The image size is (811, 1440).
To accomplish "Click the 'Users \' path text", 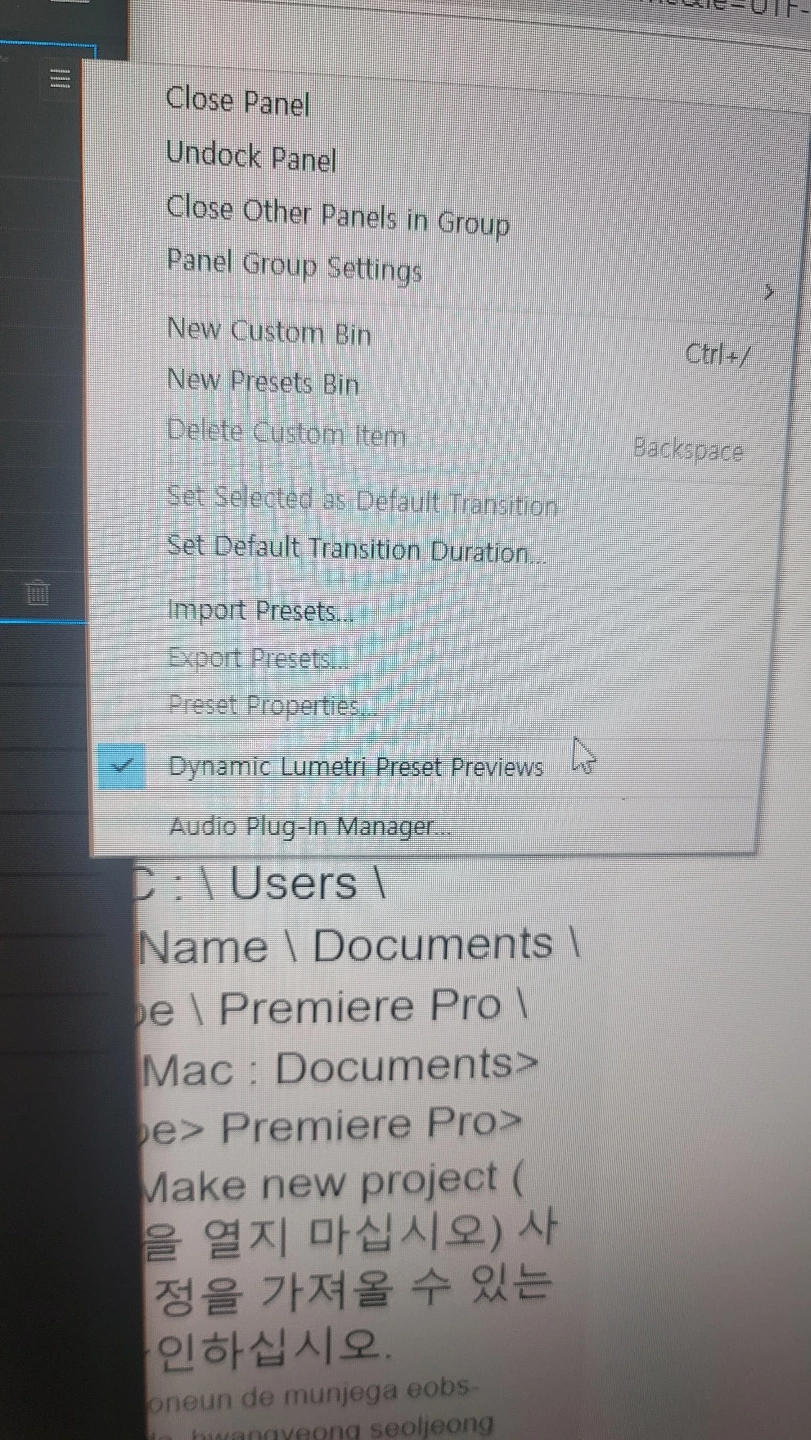I will (307, 884).
